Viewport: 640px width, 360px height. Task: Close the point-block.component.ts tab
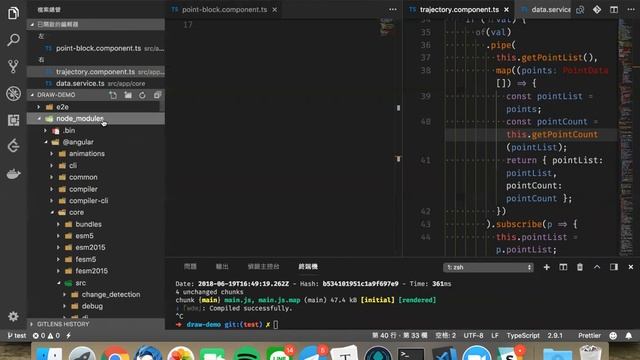click(275, 9)
